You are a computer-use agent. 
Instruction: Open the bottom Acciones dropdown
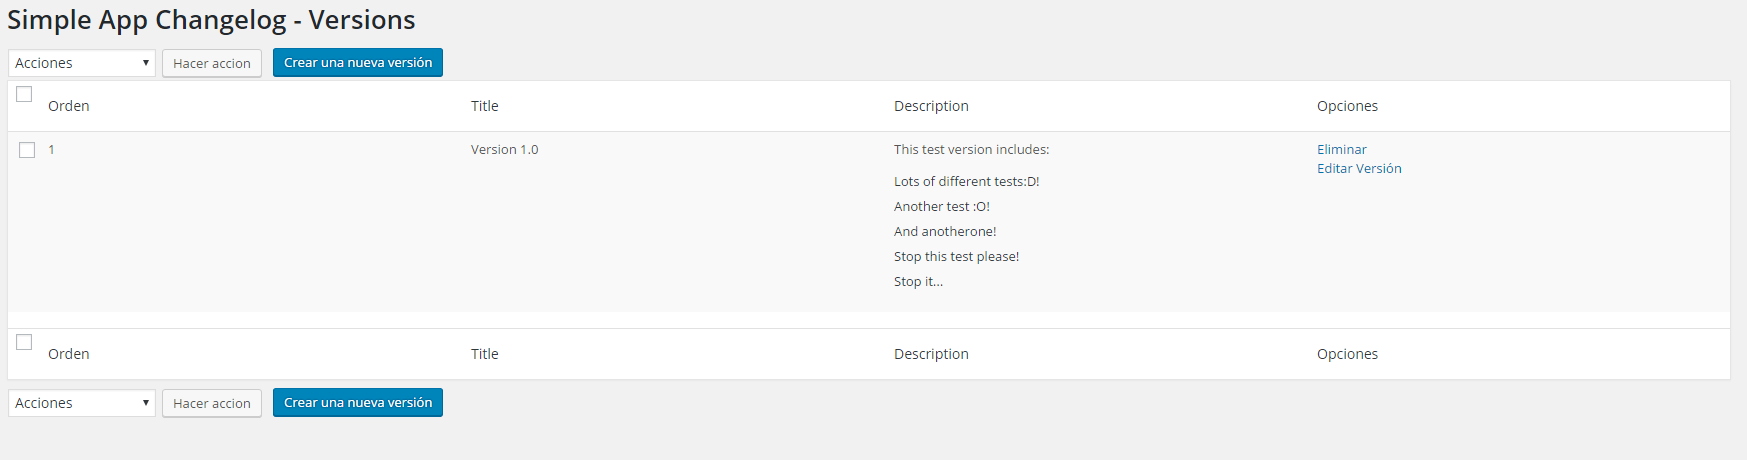click(82, 403)
